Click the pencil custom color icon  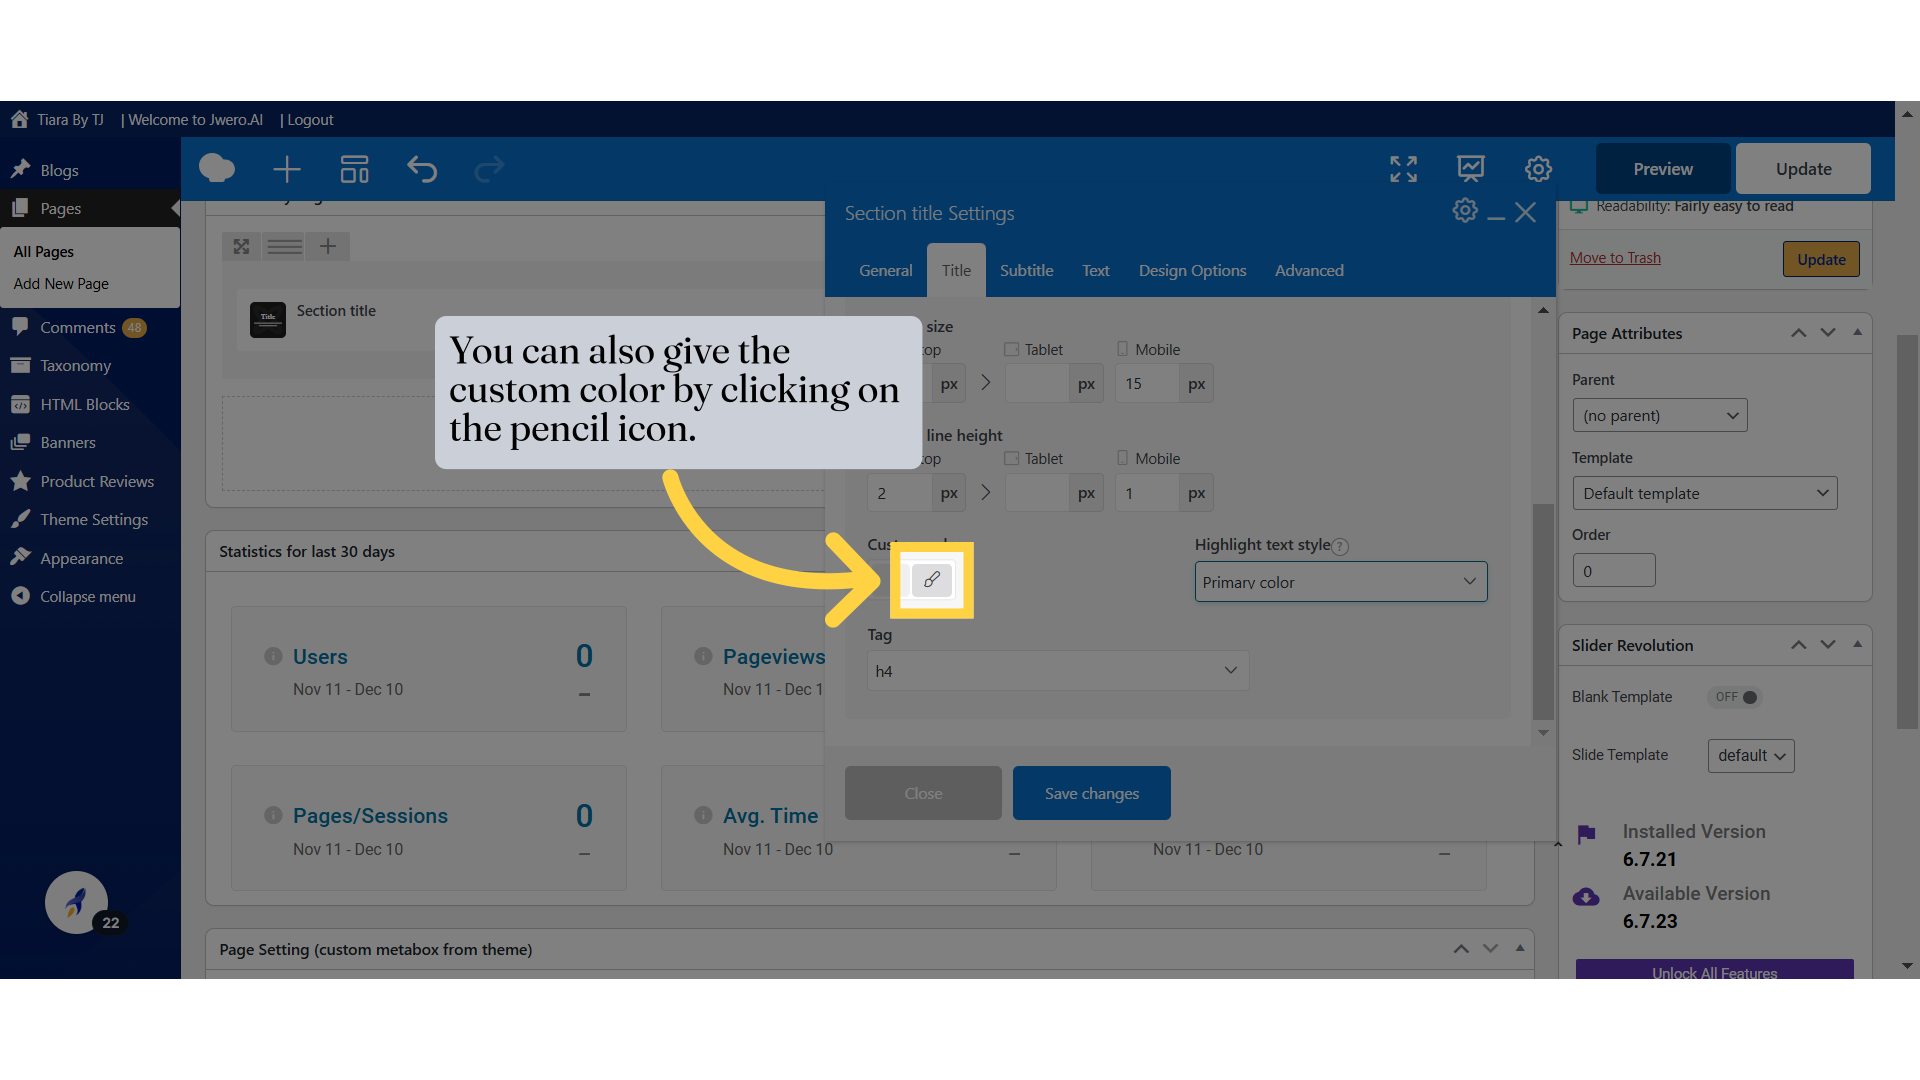point(931,580)
